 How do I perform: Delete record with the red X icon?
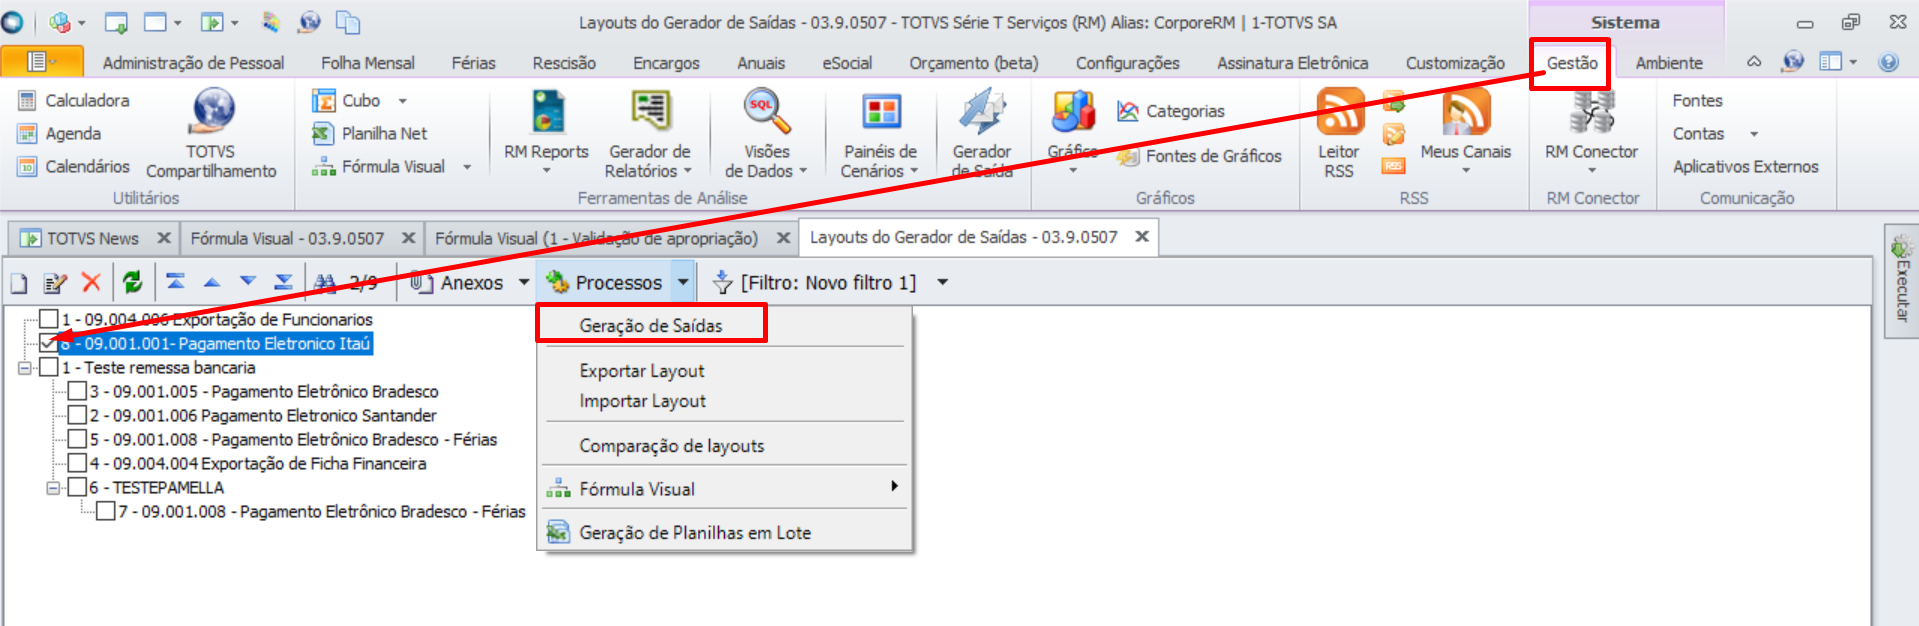coord(91,283)
